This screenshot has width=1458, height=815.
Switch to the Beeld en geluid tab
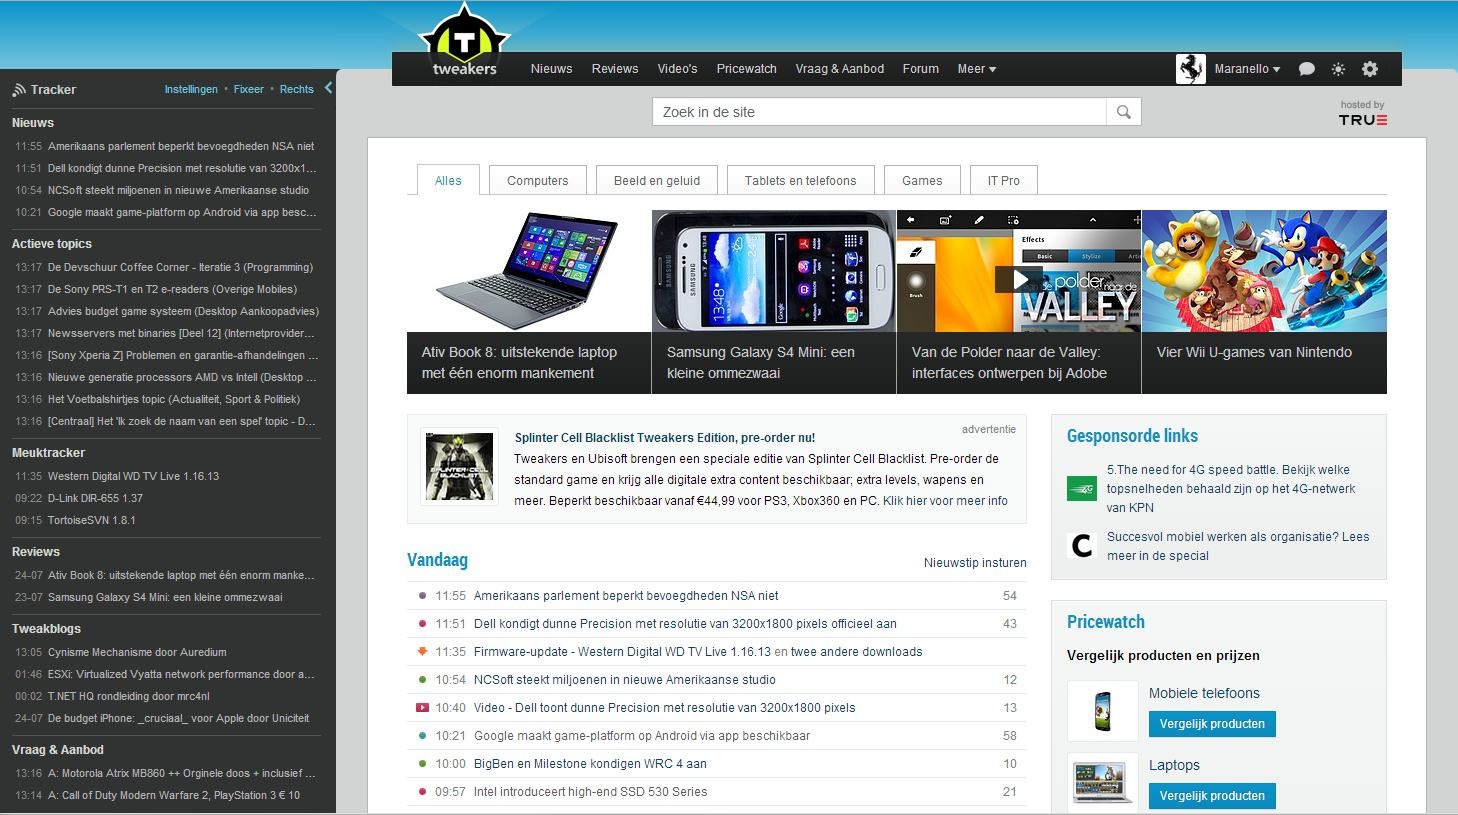657,181
